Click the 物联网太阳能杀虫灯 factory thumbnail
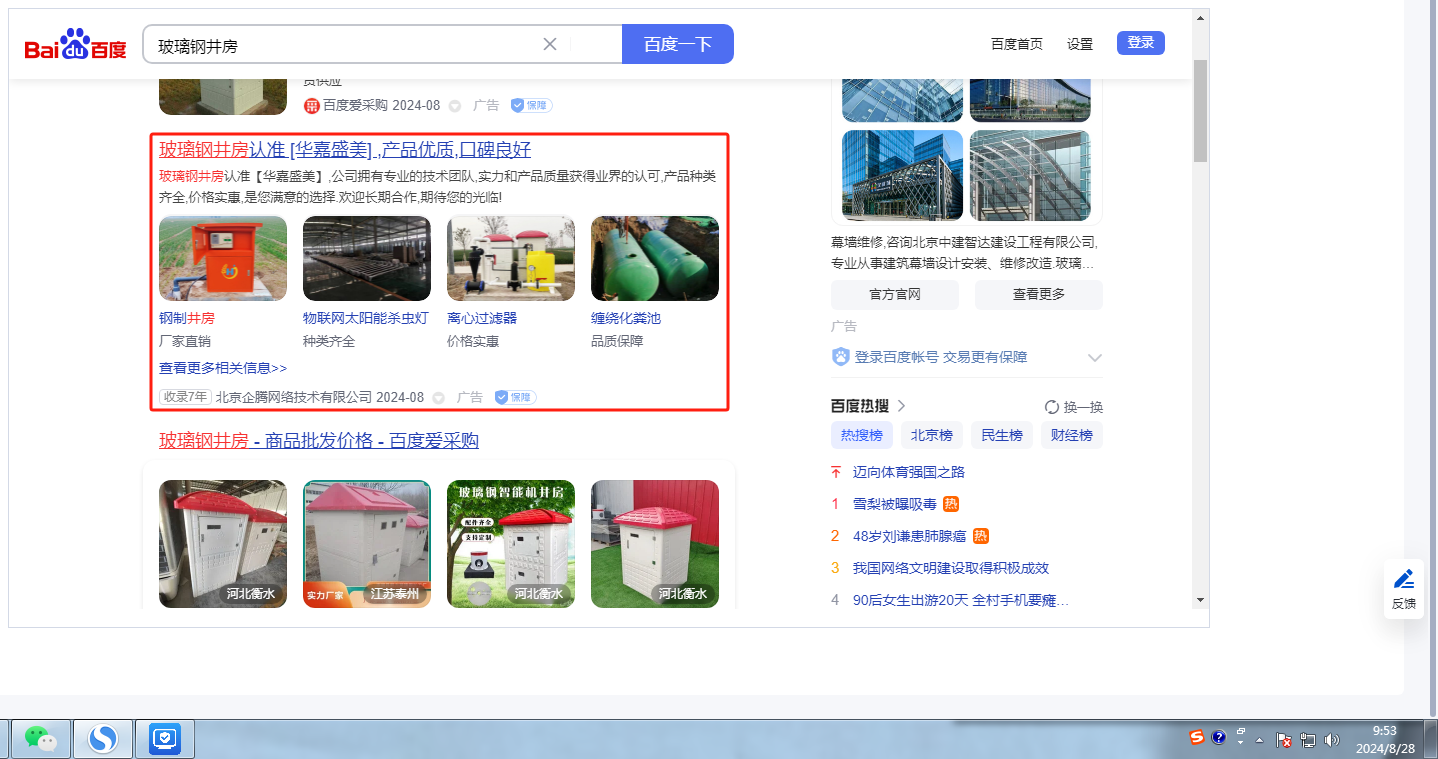Viewport: 1438px width, 759px height. pyautogui.click(x=367, y=258)
